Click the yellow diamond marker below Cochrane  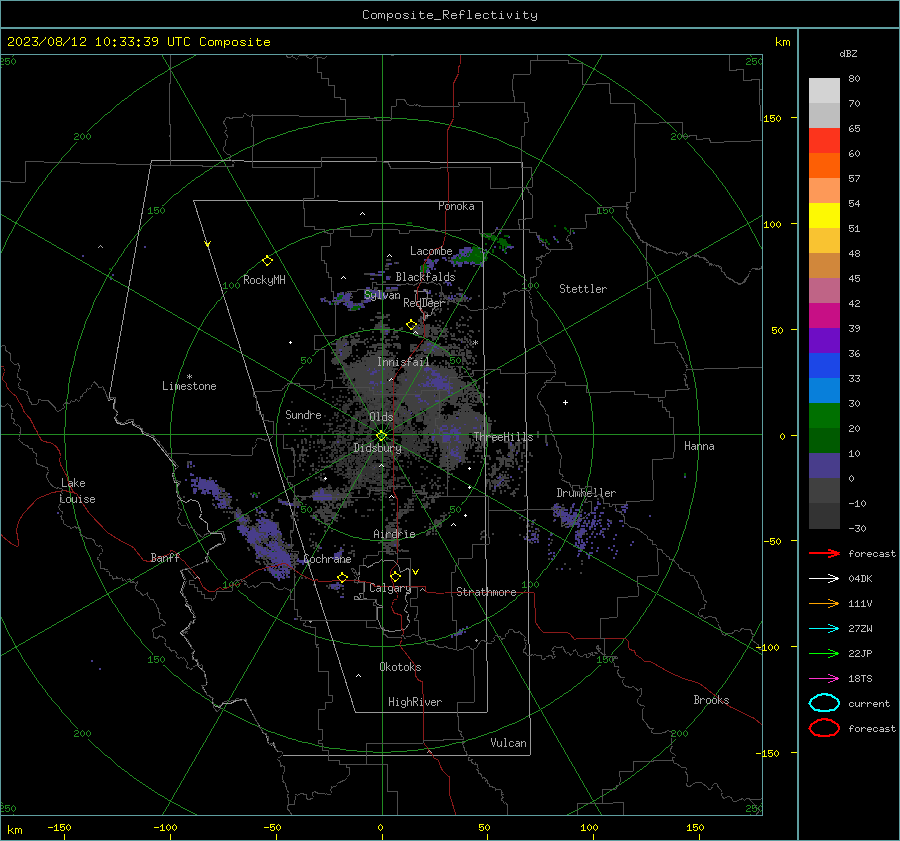point(342,577)
